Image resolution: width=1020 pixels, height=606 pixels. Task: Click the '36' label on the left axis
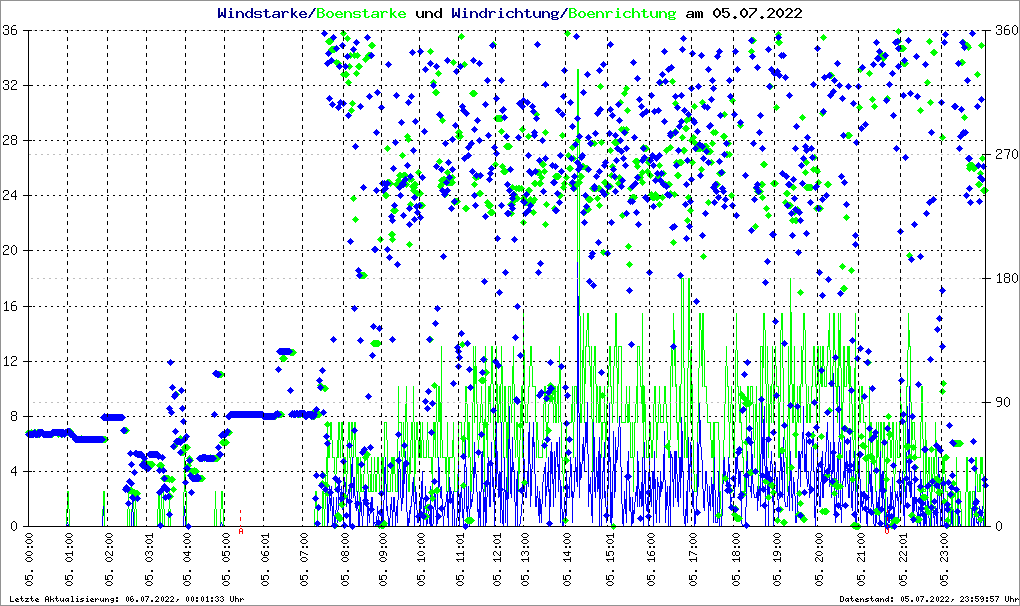click(12, 31)
